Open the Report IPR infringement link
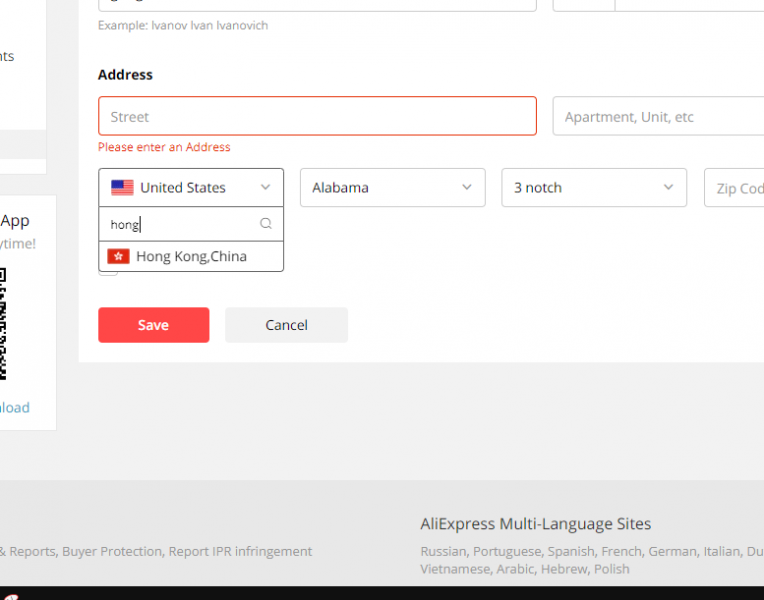This screenshot has width=764, height=600. pyautogui.click(x=240, y=551)
